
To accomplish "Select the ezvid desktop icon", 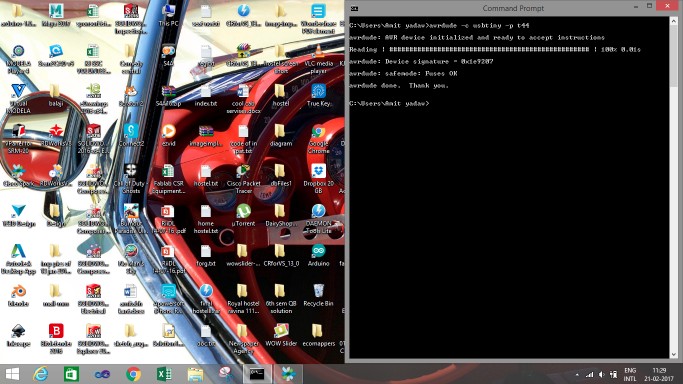I will click(168, 135).
